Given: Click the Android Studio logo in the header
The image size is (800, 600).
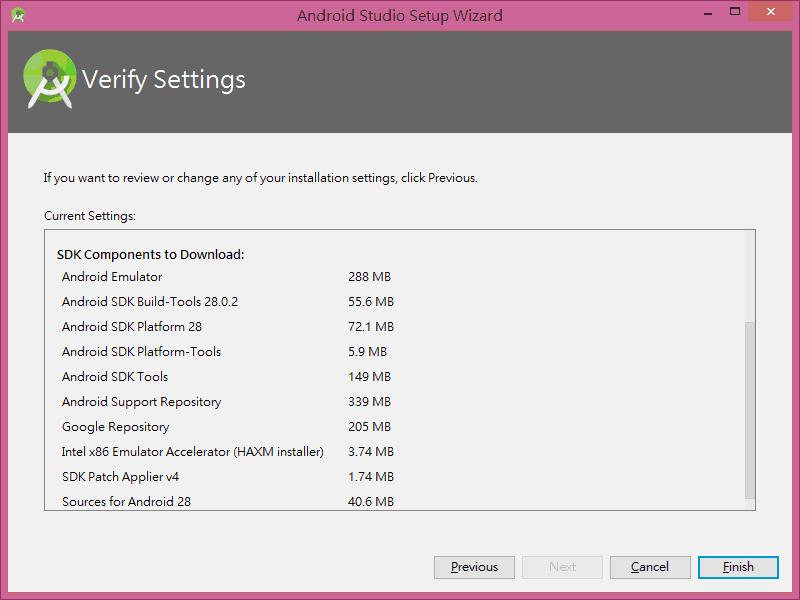Looking at the screenshot, I should click(x=49, y=79).
